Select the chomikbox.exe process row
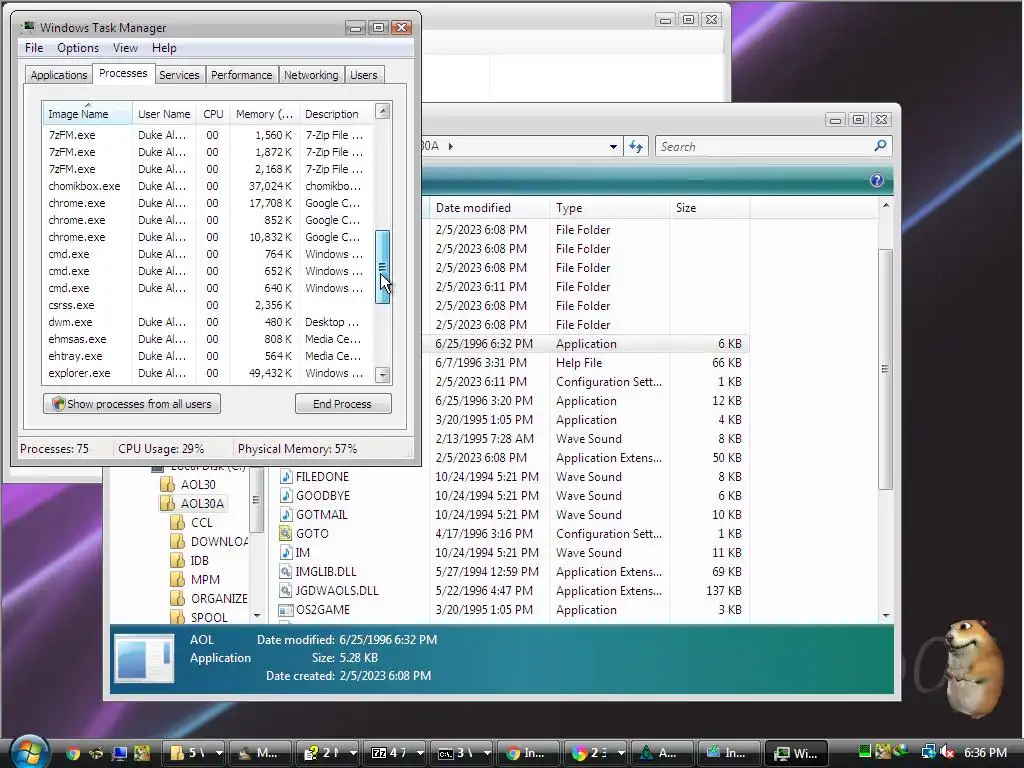1024x768 pixels. (x=208, y=186)
